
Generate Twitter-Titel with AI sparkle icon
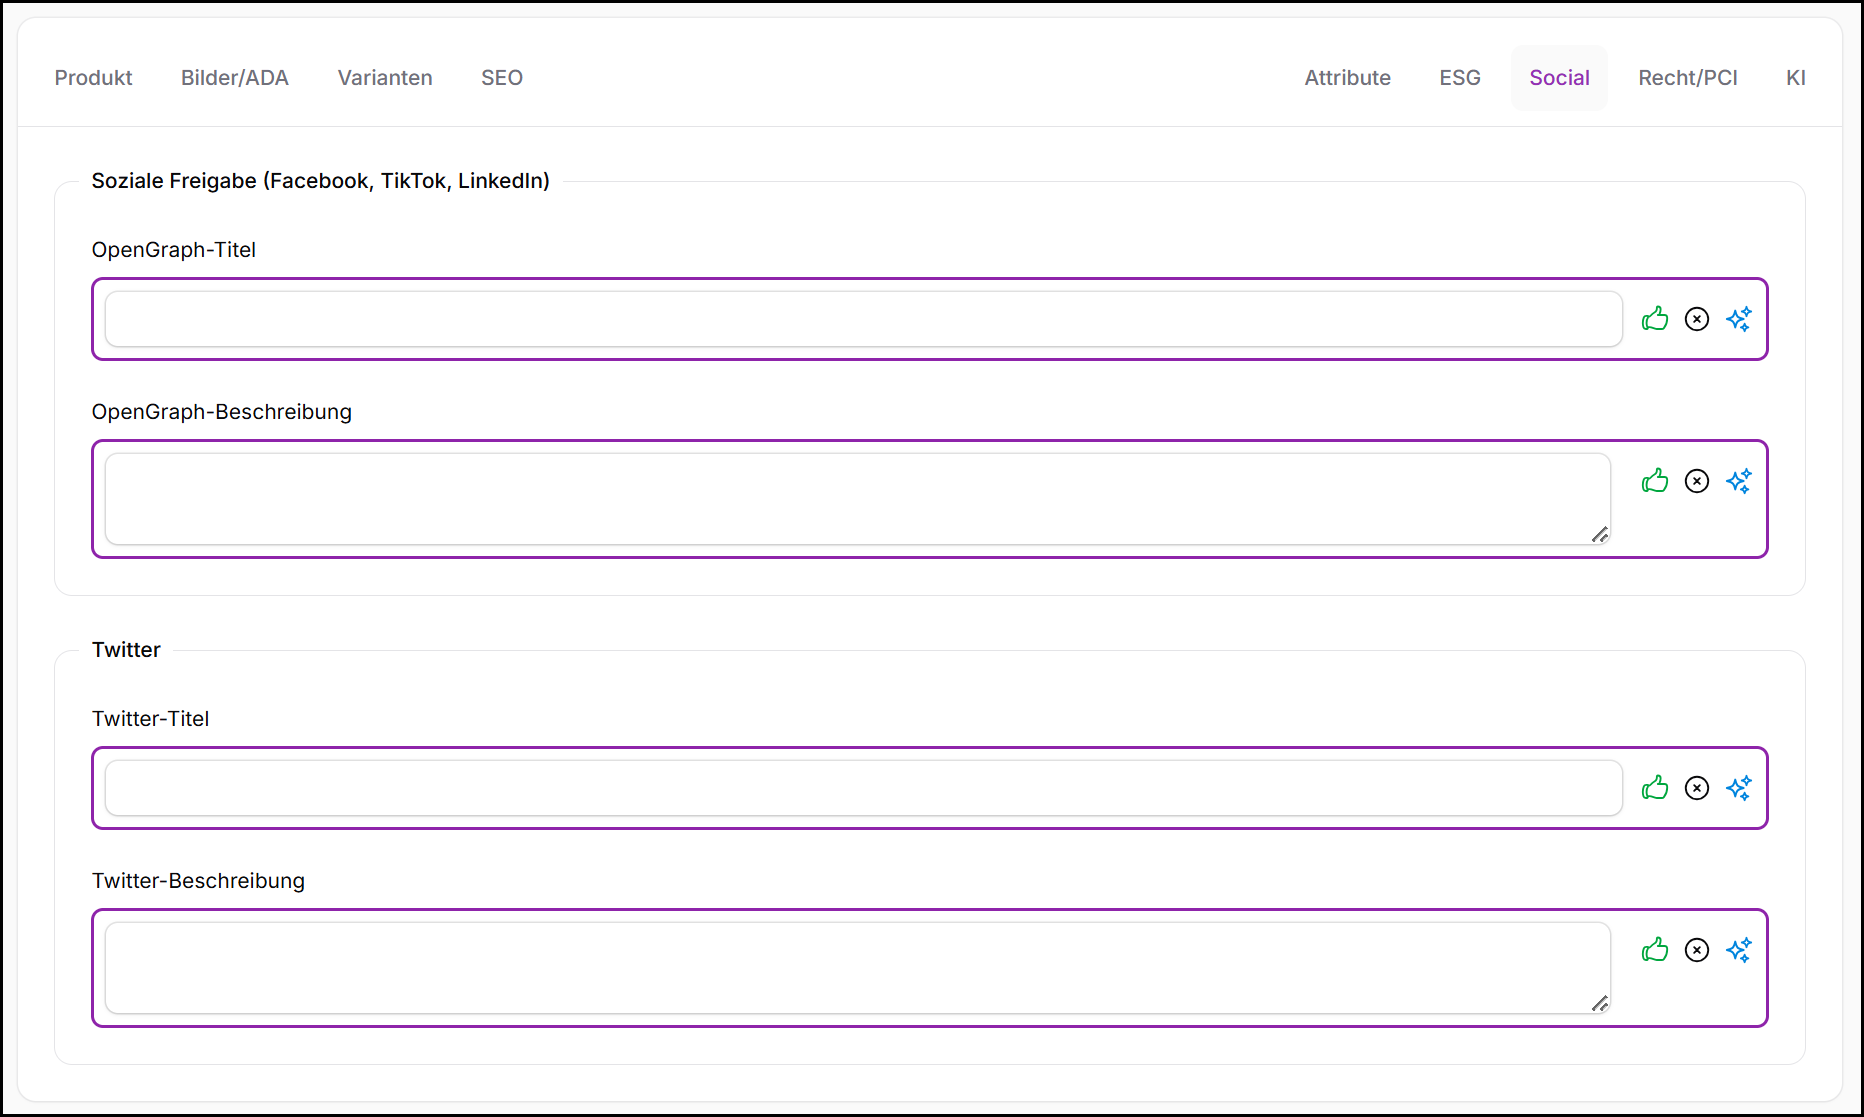click(x=1739, y=788)
